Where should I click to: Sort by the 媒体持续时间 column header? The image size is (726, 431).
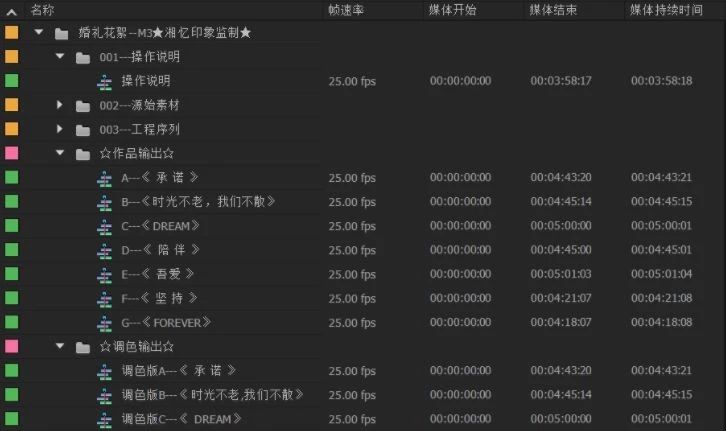point(666,10)
